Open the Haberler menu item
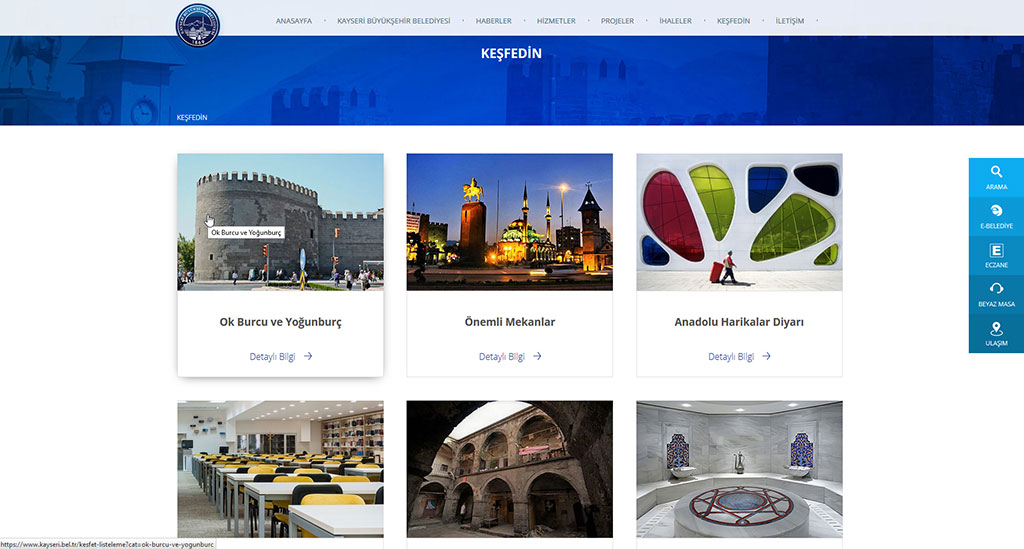 click(493, 21)
